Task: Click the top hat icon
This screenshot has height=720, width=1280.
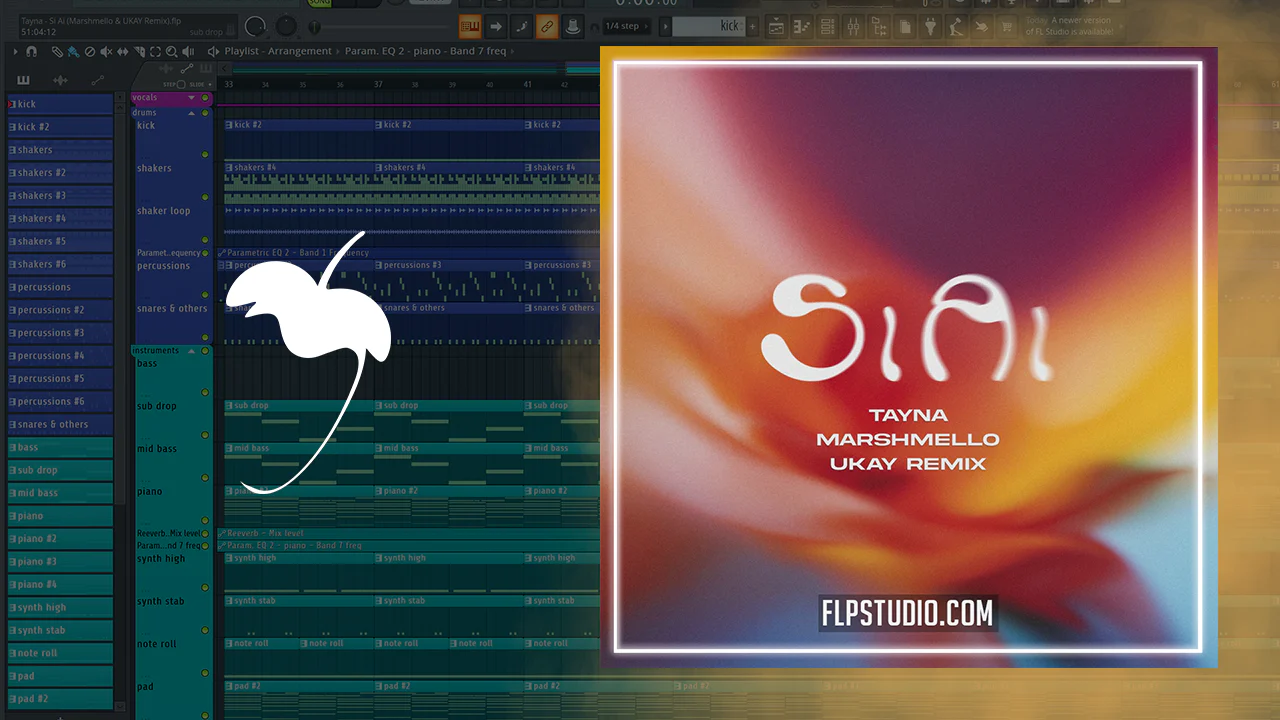Action: pos(573,26)
